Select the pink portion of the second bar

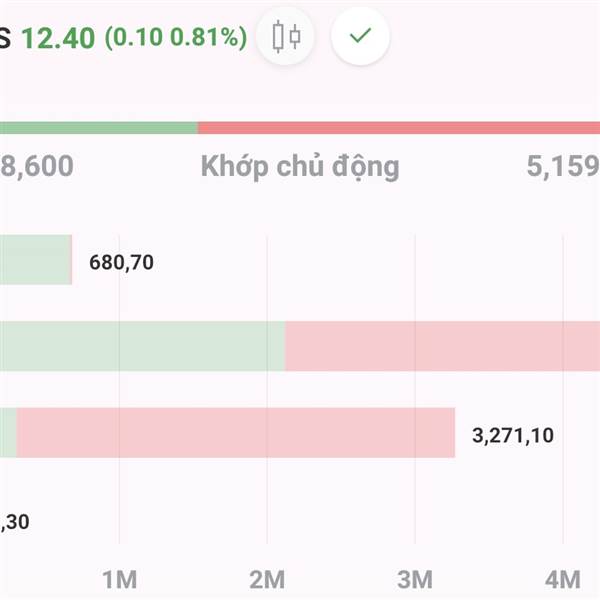442,346
